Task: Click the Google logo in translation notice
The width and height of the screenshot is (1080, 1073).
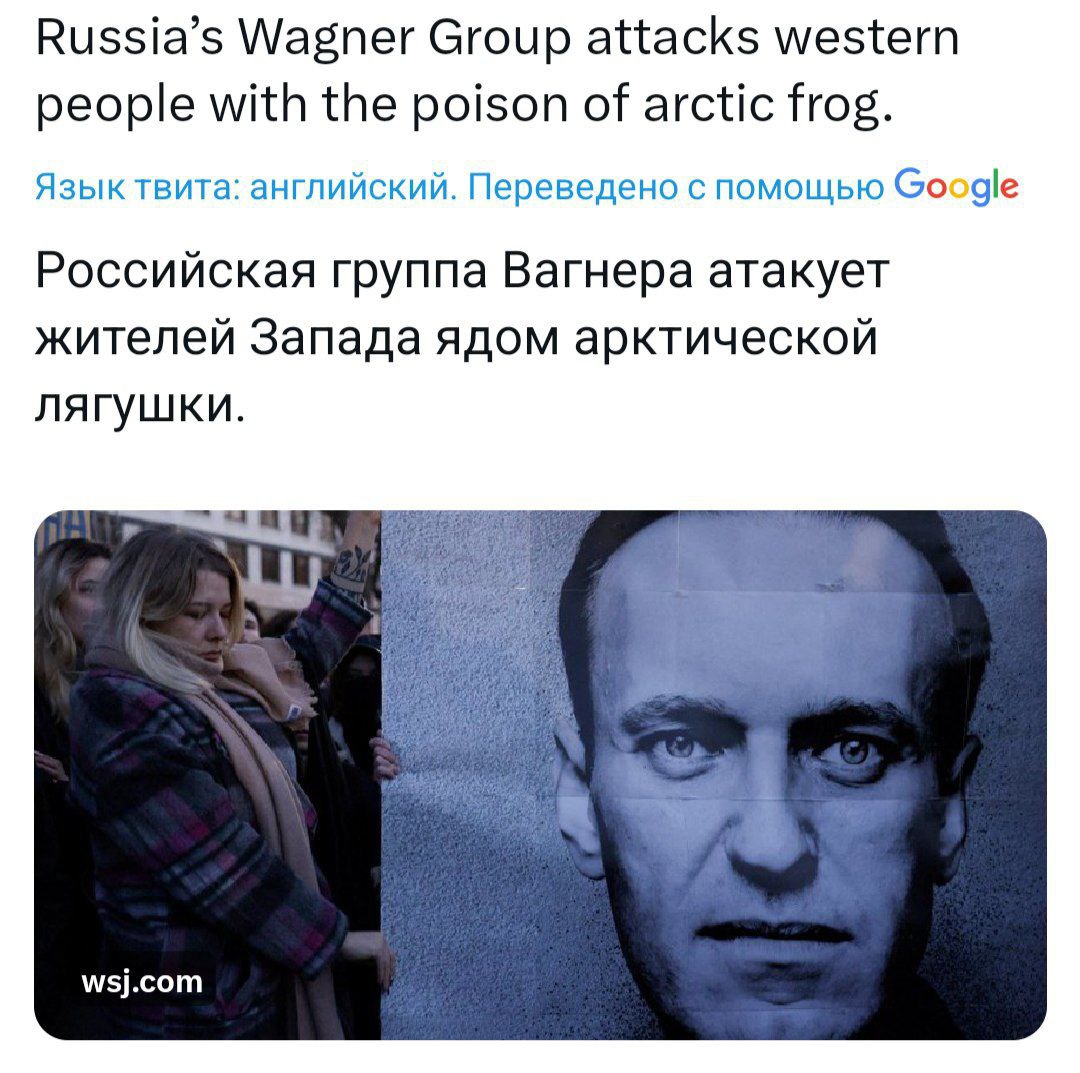Action: (x=956, y=187)
